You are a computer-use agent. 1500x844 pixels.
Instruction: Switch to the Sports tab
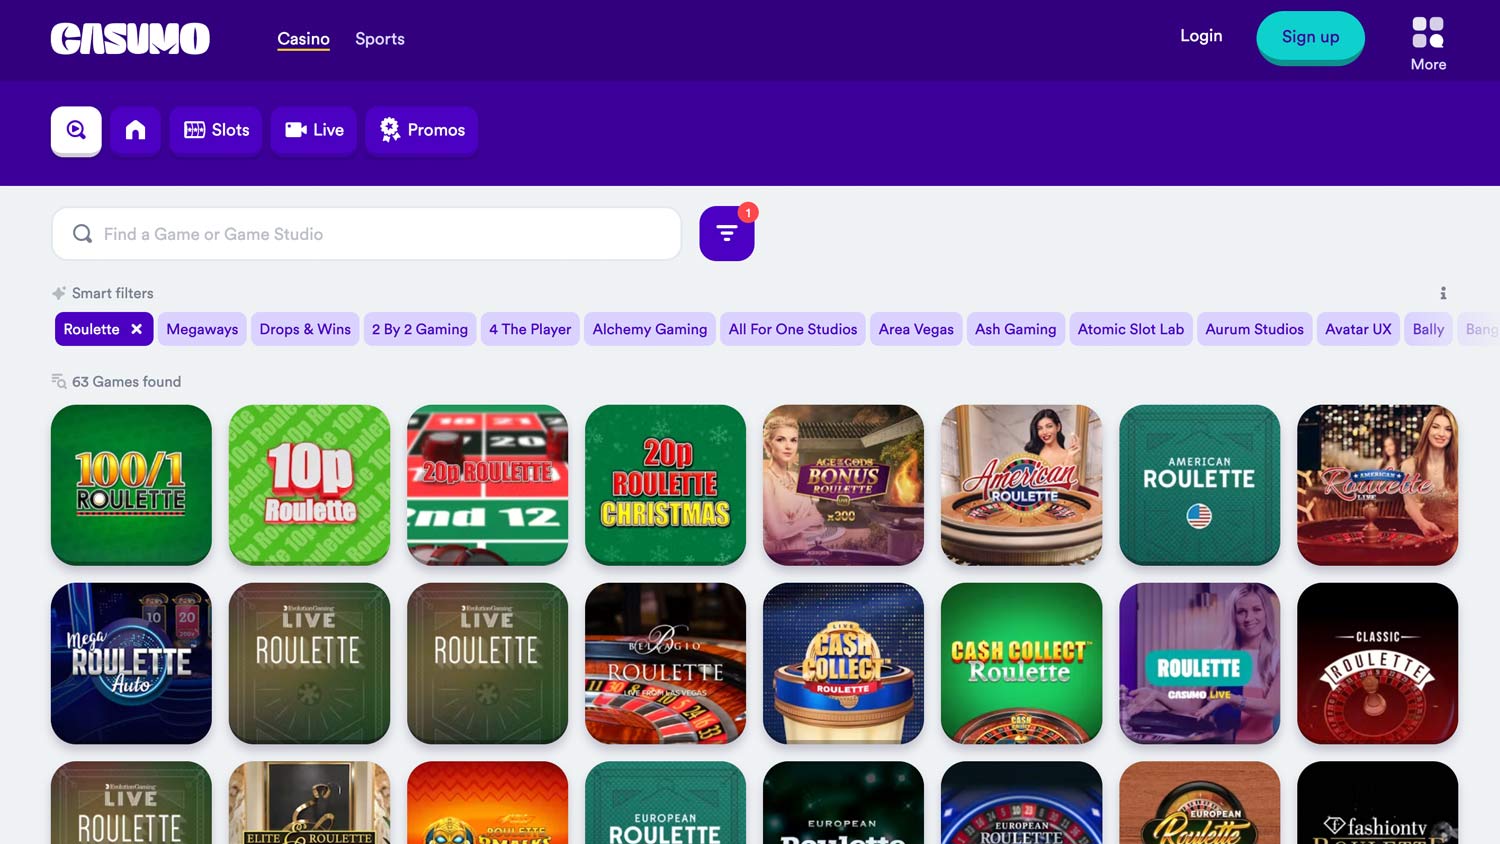click(x=380, y=39)
